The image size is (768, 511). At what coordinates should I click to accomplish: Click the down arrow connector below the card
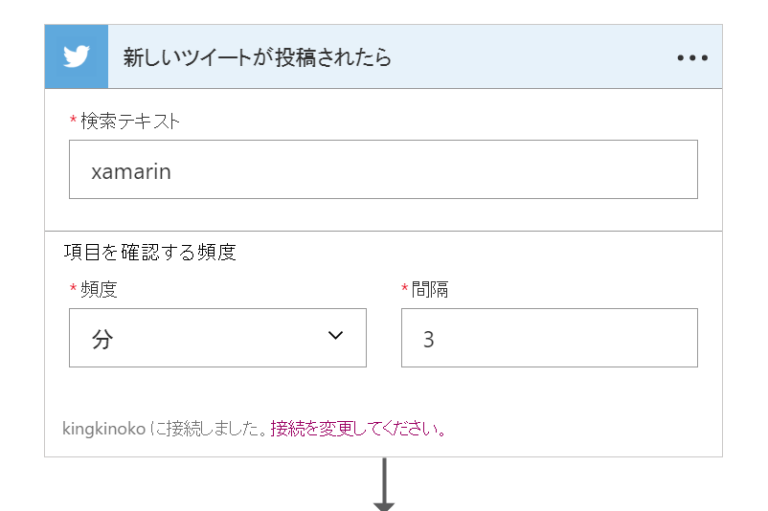[384, 488]
